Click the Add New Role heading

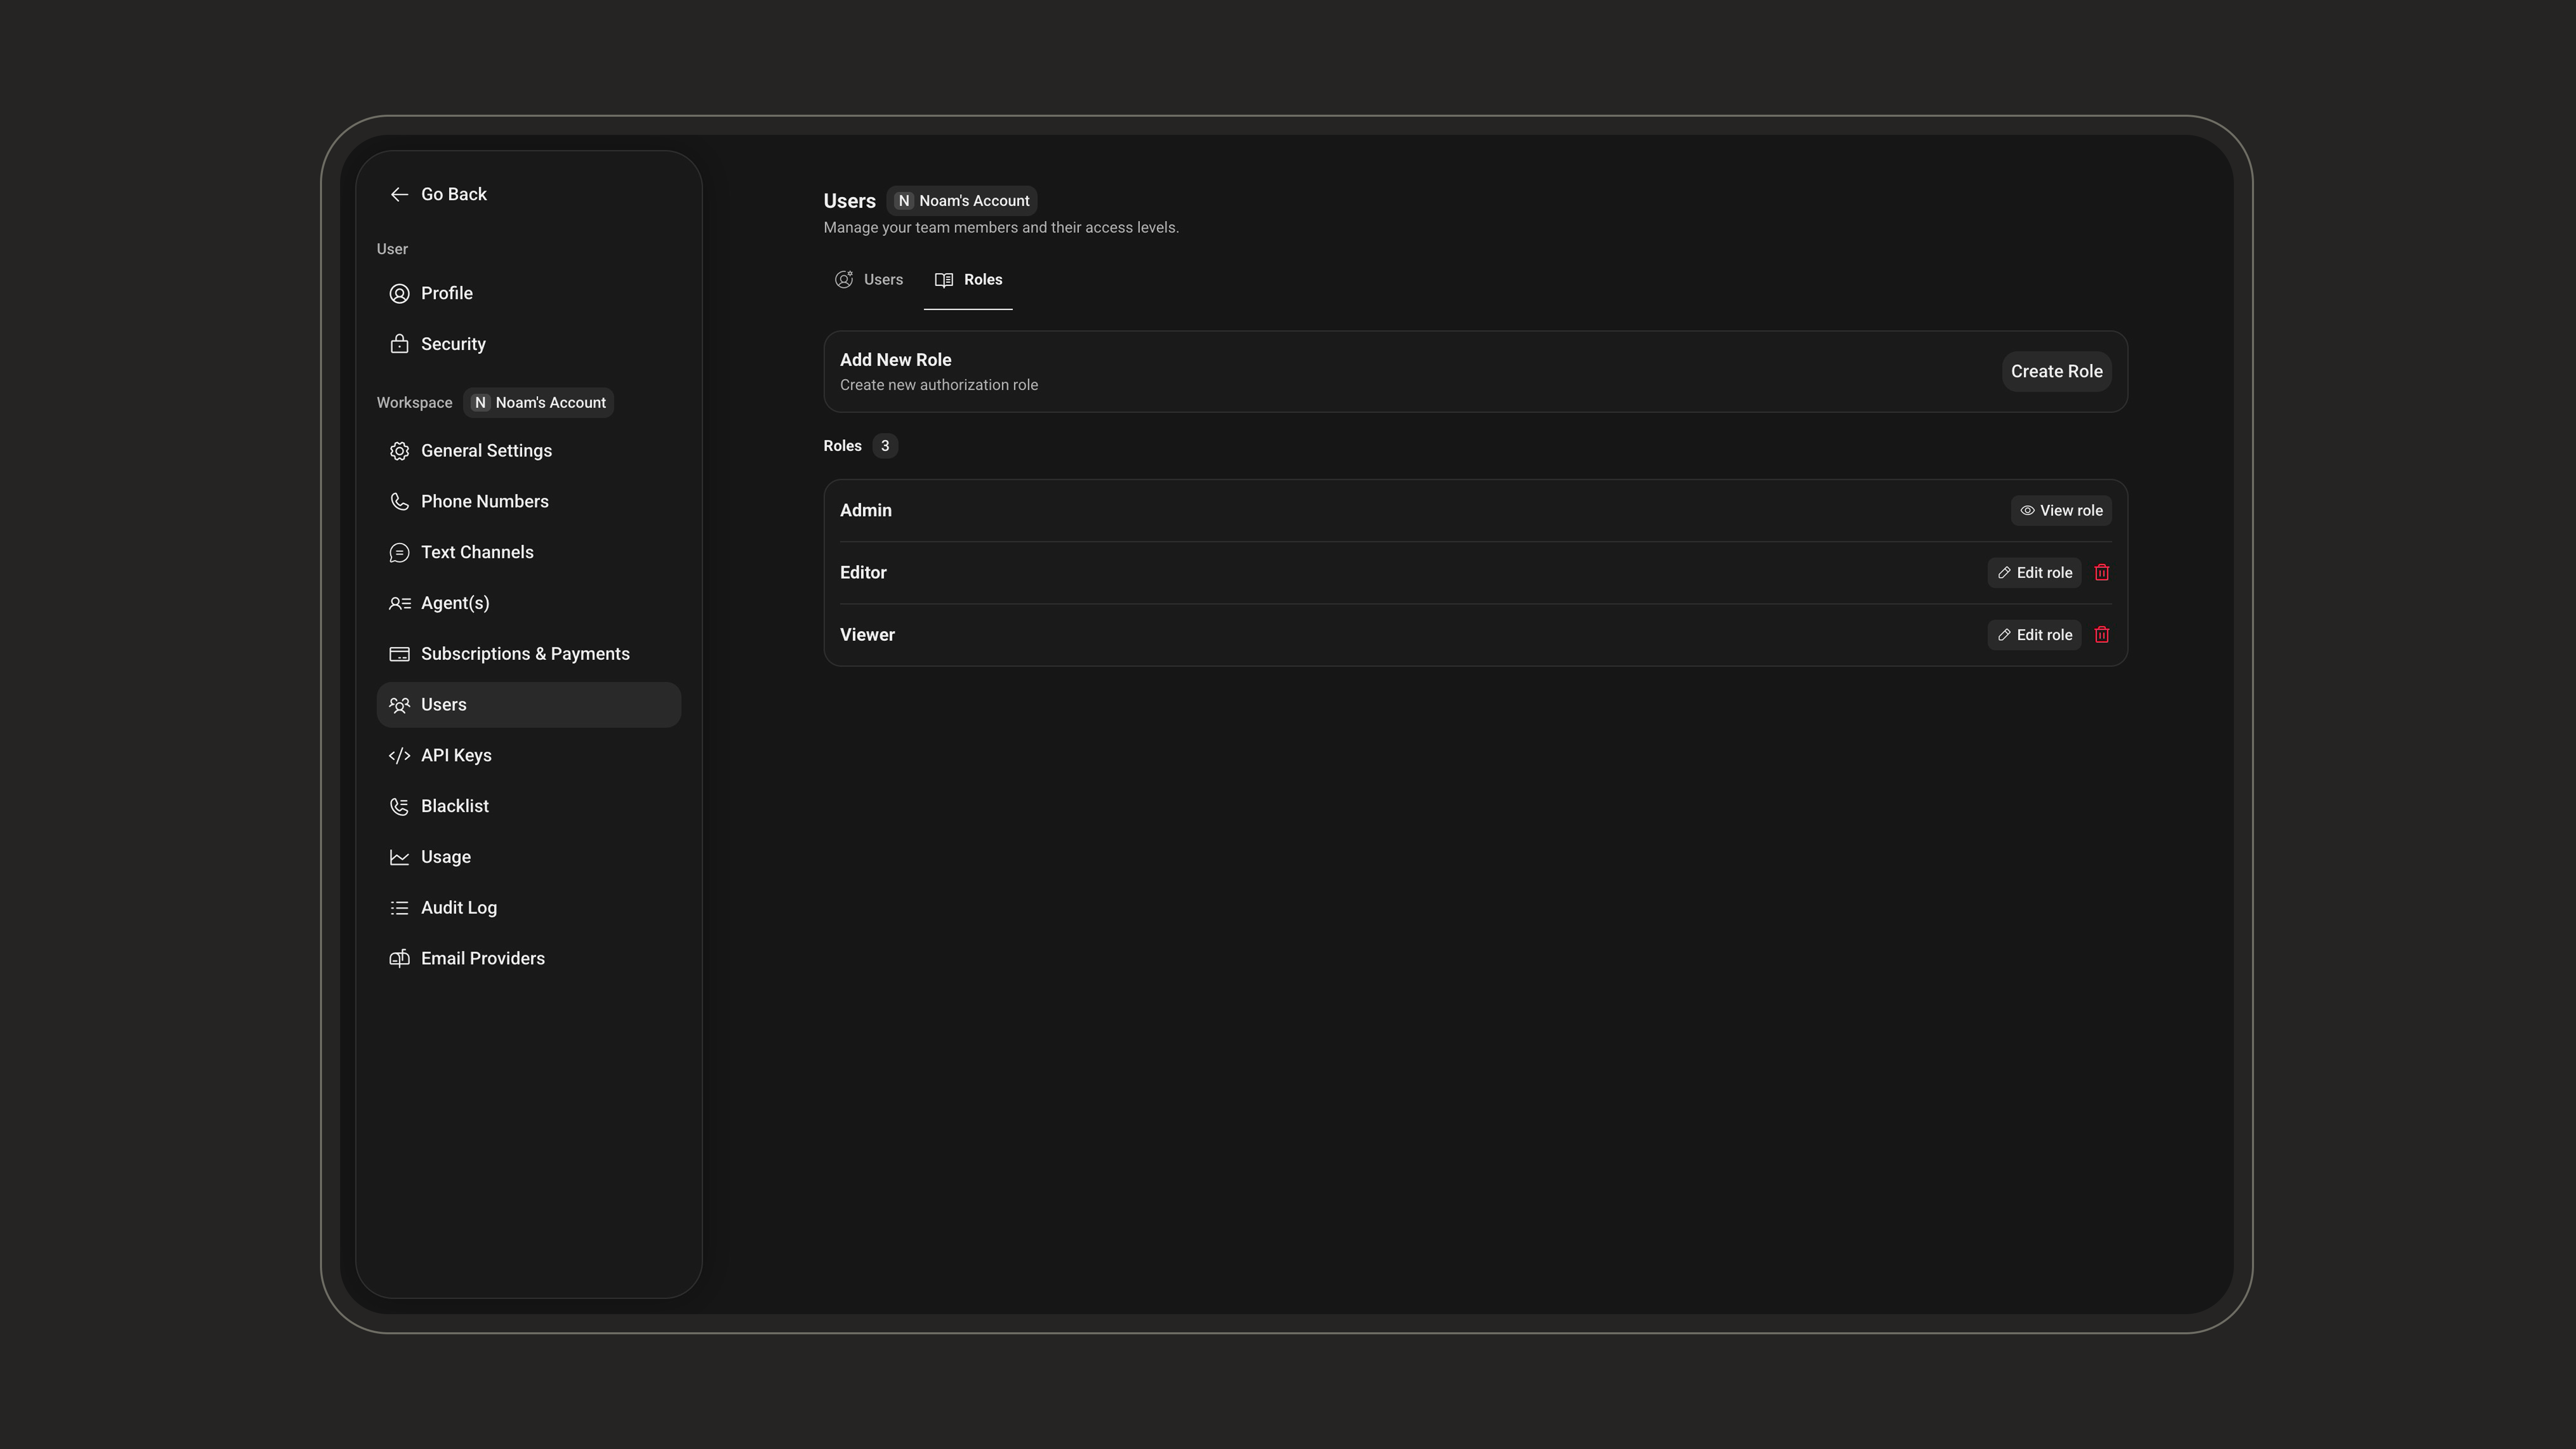point(895,360)
